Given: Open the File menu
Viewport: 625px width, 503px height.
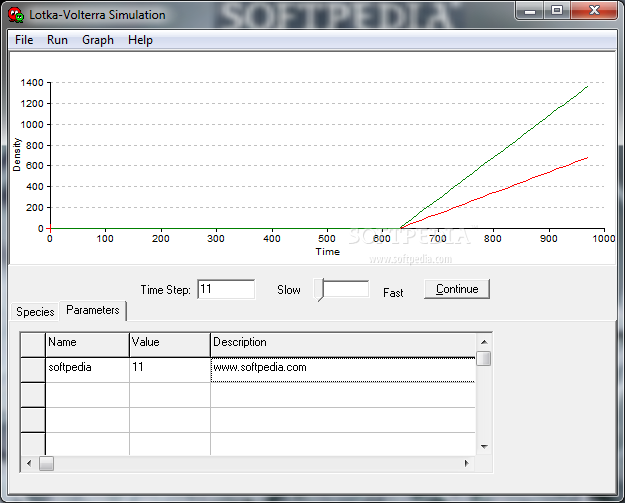Looking at the screenshot, I should 24,40.
